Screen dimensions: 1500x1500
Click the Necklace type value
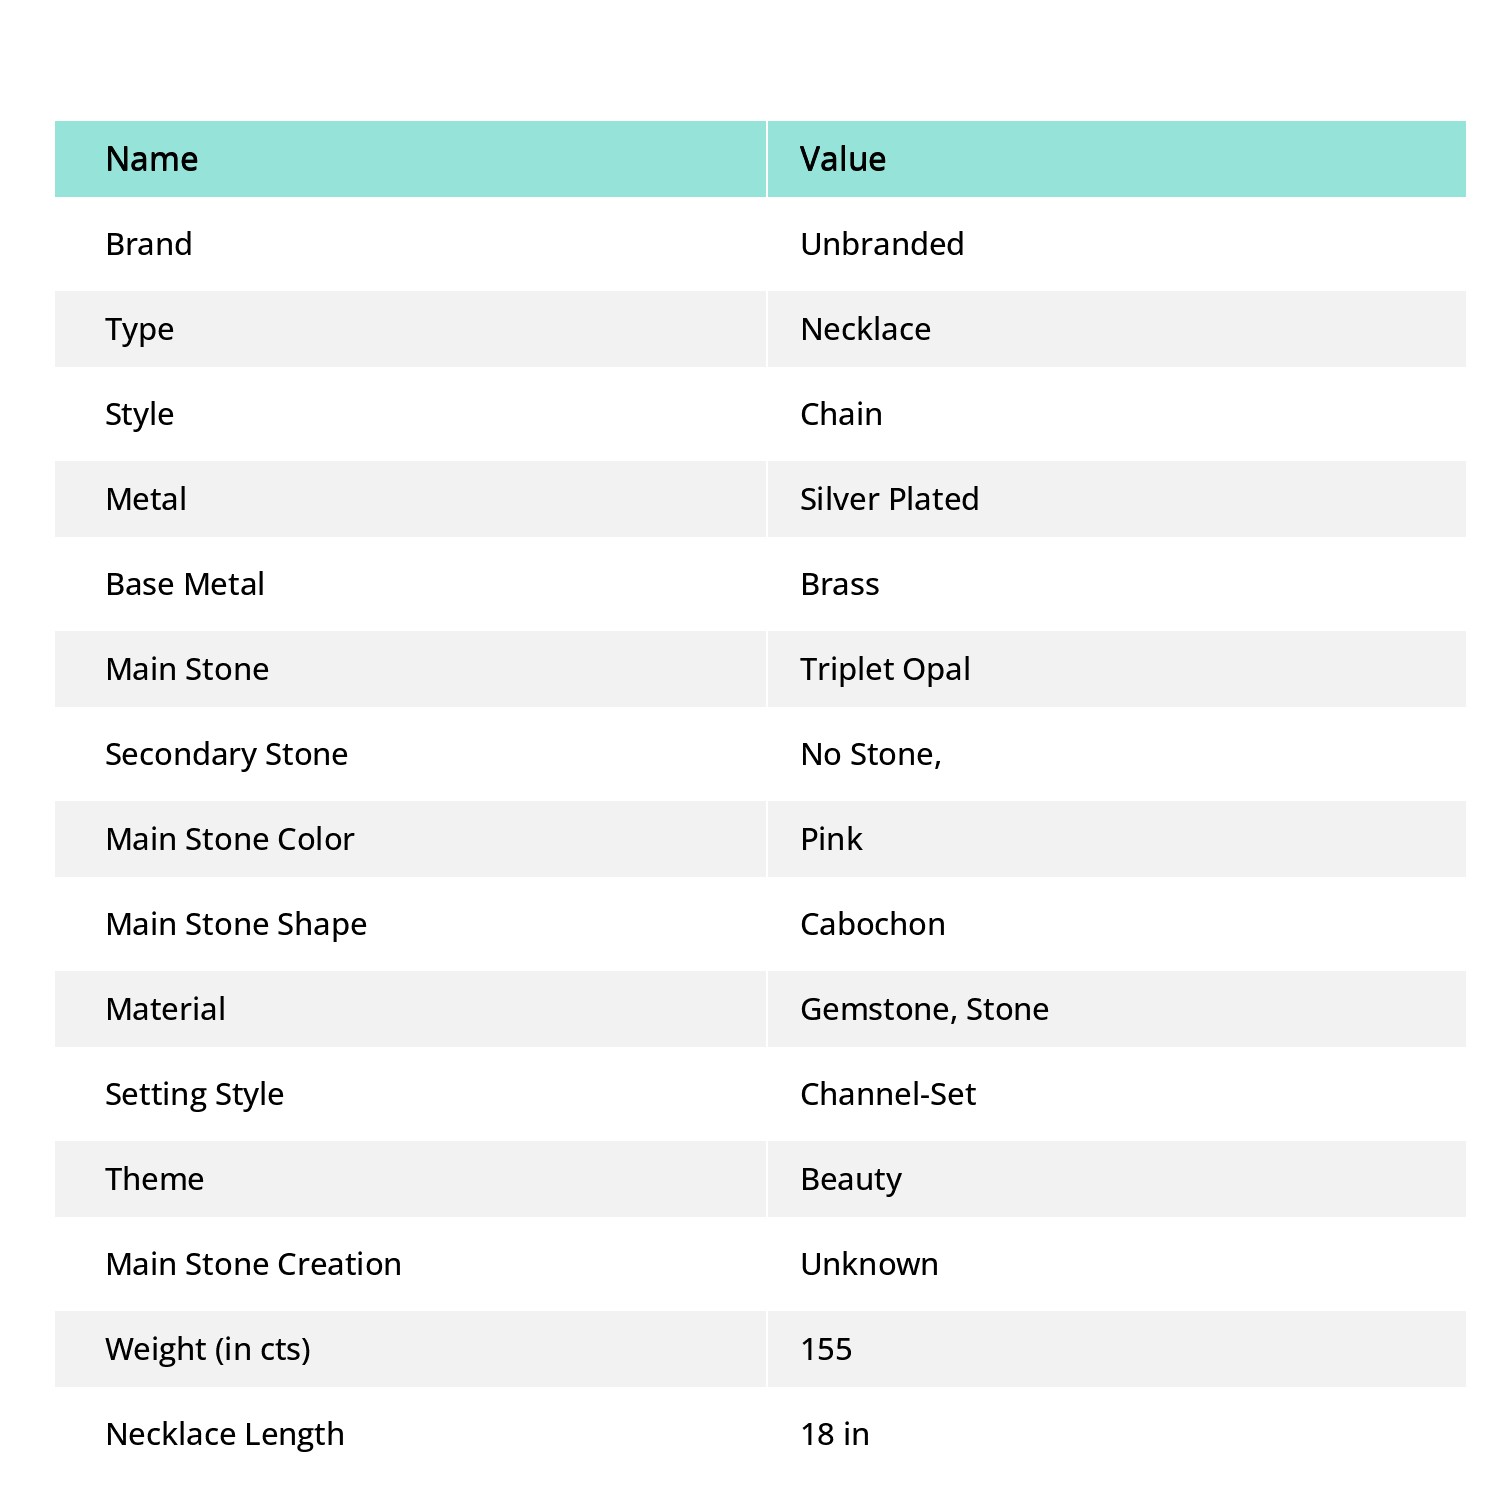[865, 329]
